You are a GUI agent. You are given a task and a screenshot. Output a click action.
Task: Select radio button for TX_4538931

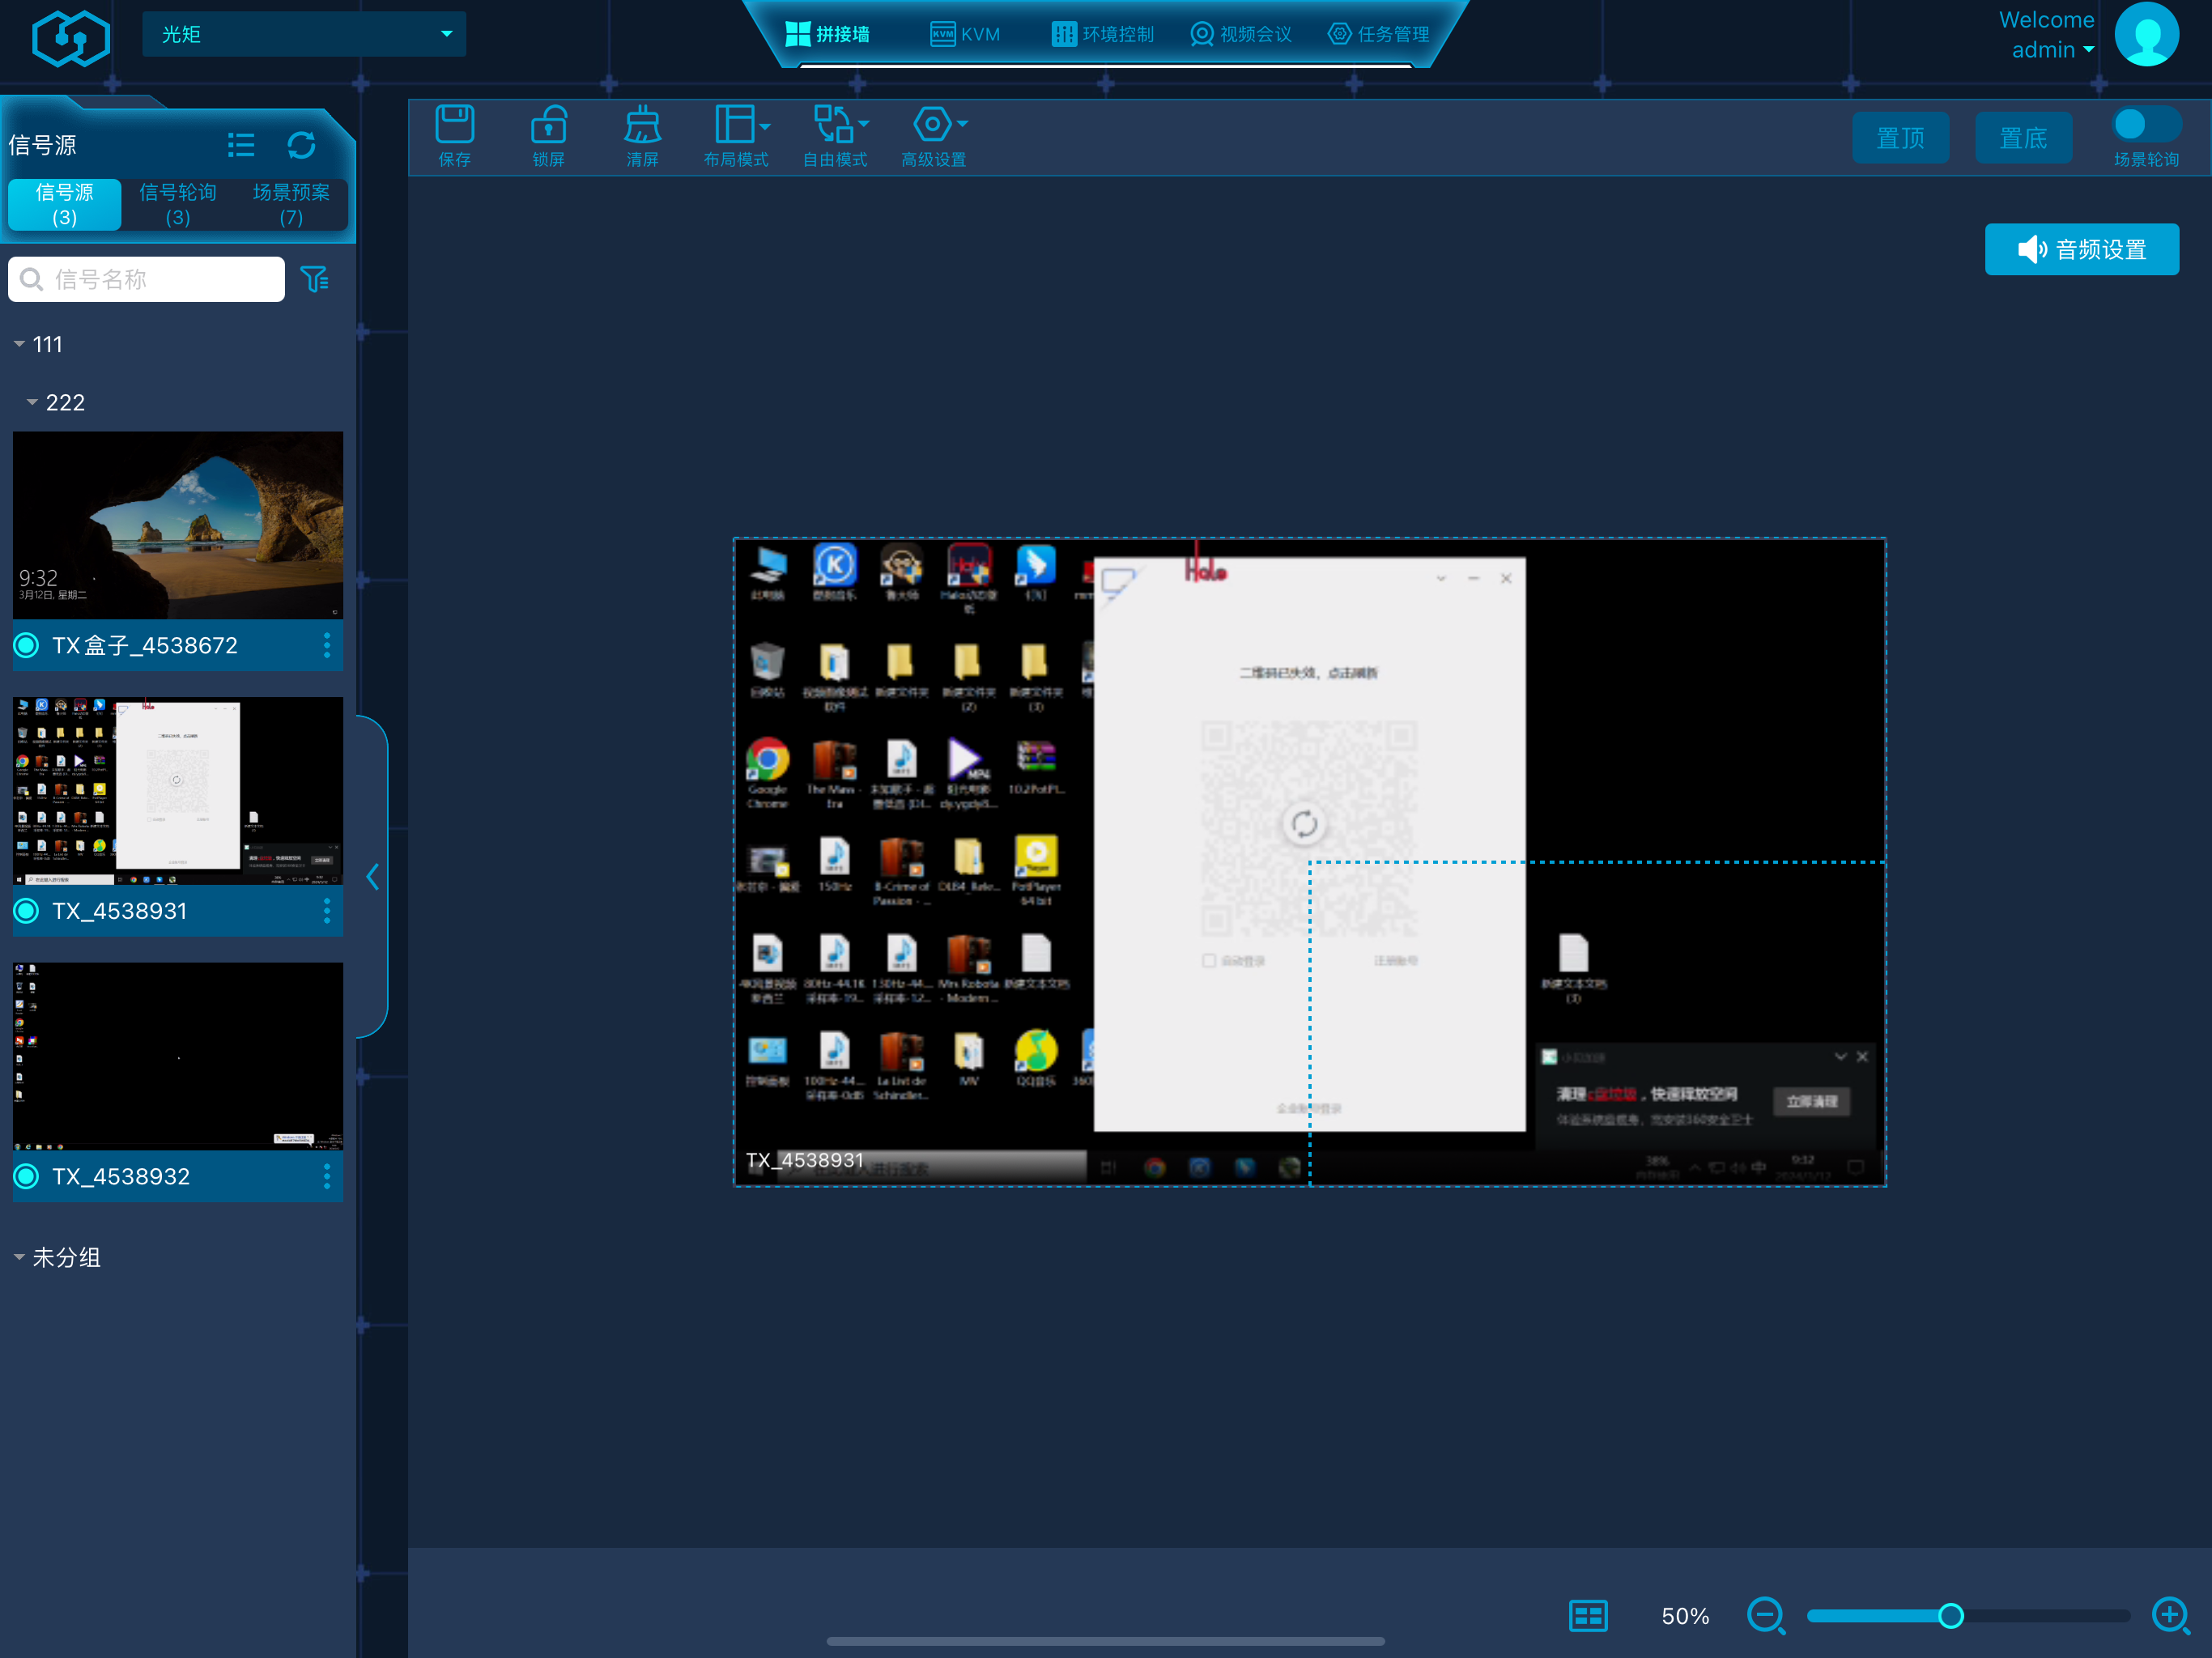pyautogui.click(x=26, y=910)
